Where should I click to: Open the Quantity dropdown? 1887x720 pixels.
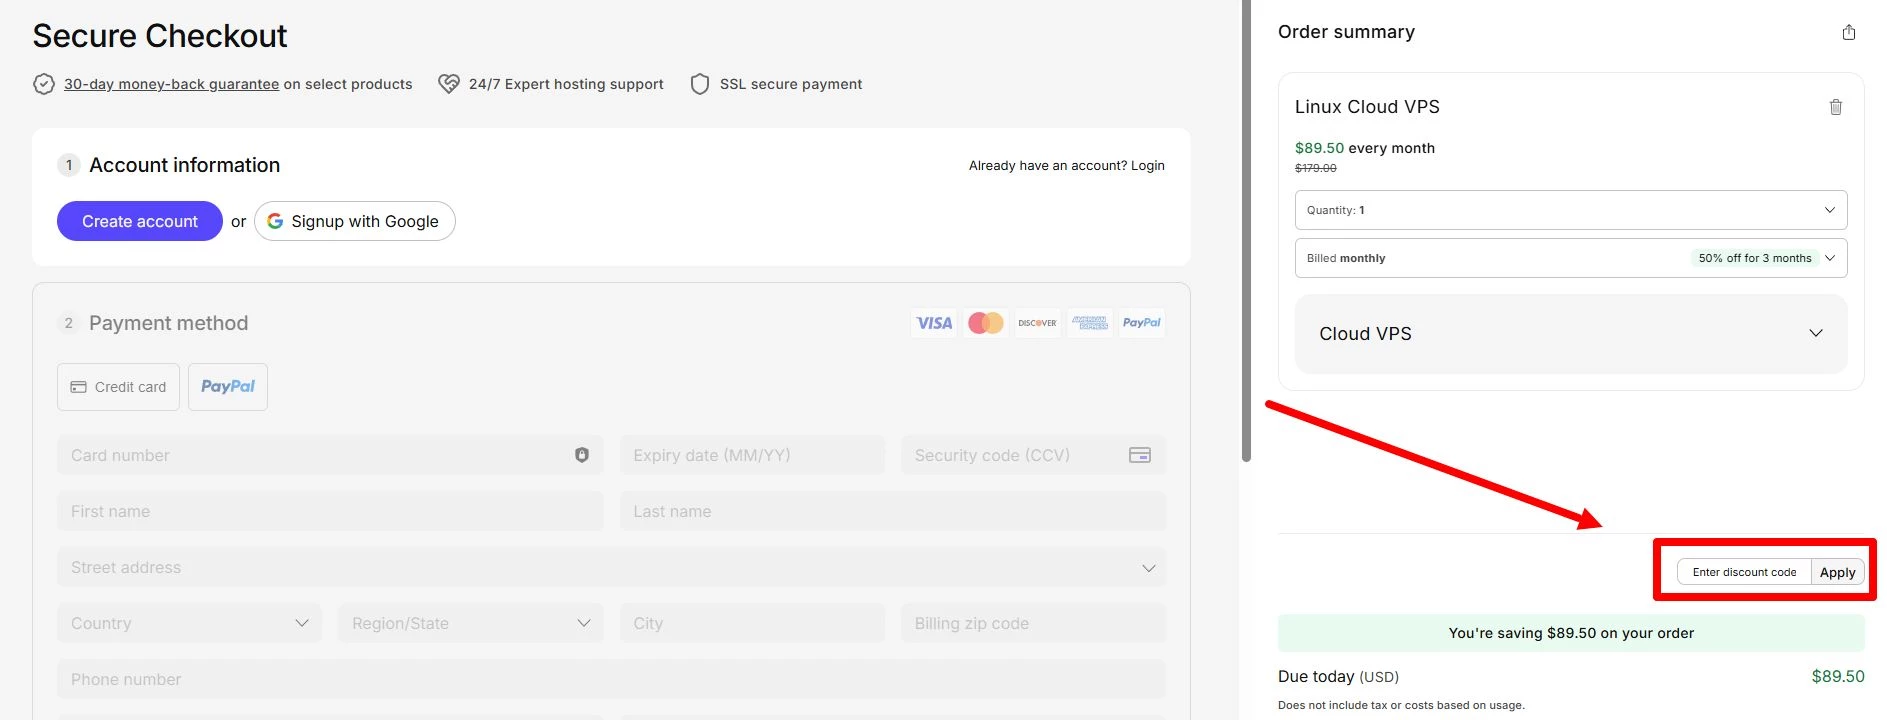(1570, 210)
